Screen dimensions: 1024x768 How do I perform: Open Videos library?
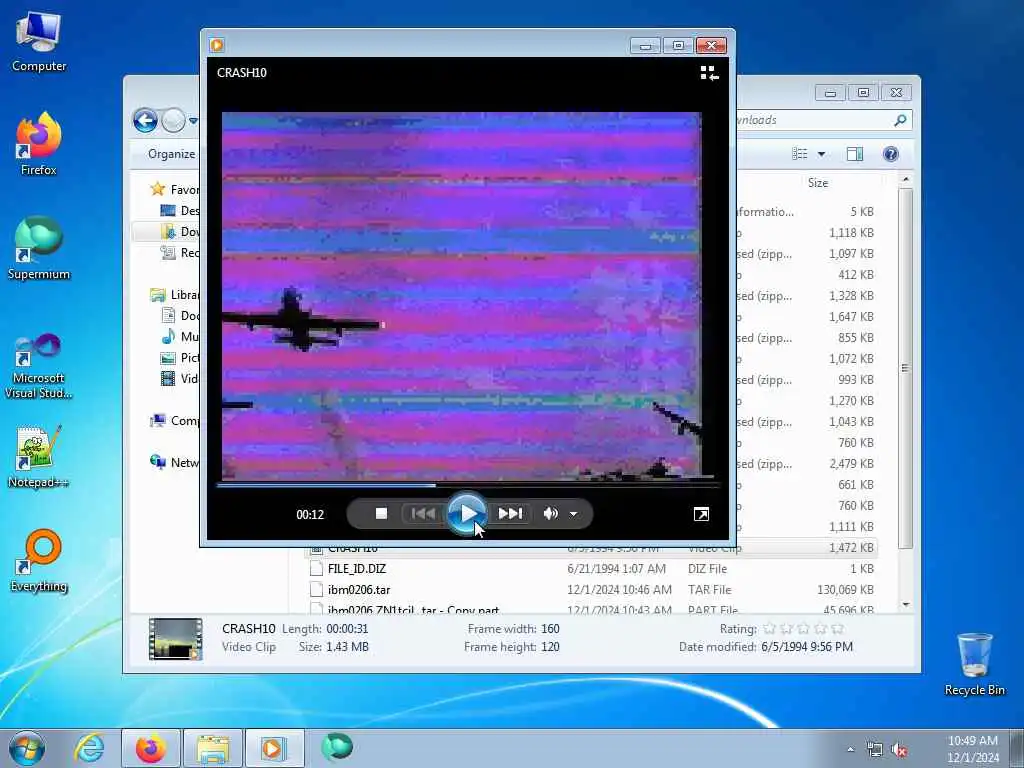pyautogui.click(x=180, y=378)
